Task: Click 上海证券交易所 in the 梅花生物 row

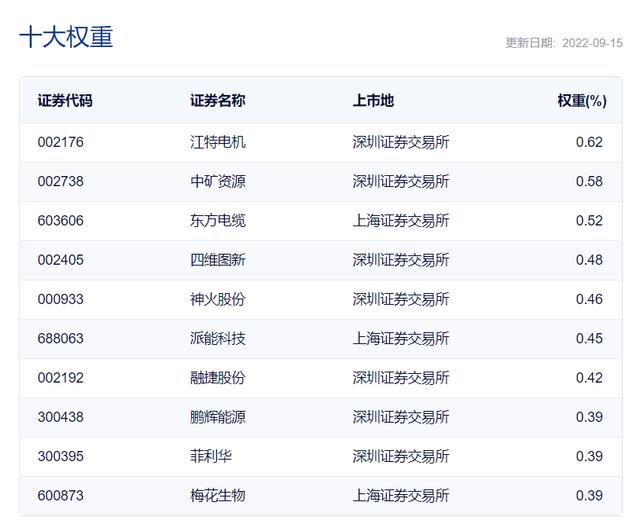Action: point(401,495)
